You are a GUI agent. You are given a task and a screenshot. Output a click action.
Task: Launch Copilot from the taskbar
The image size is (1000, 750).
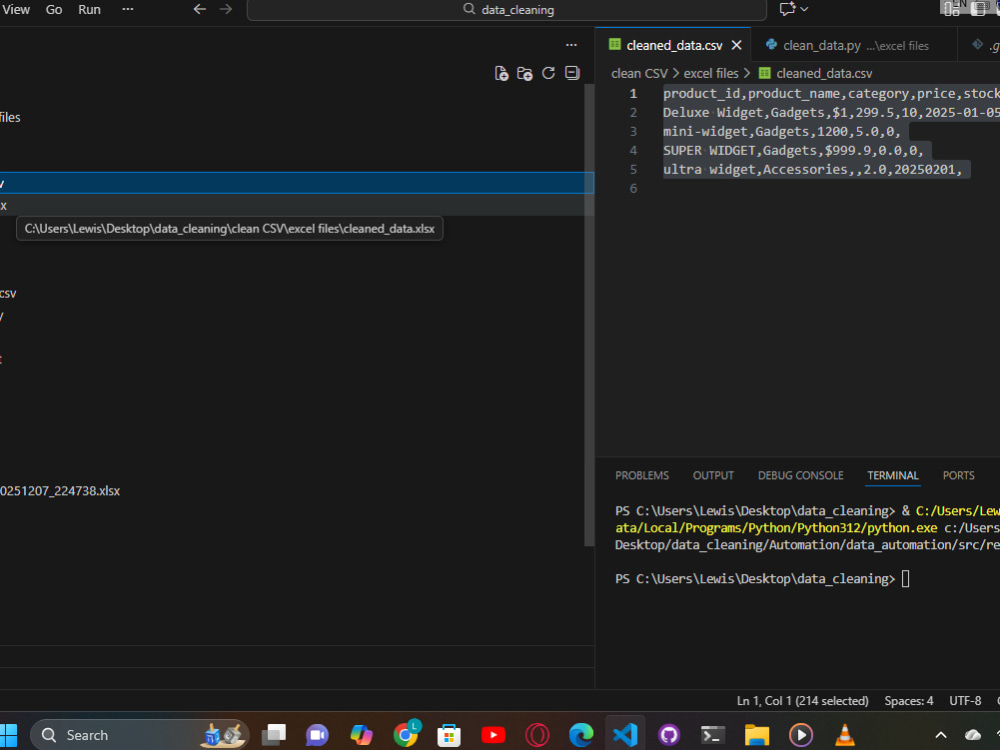361,735
